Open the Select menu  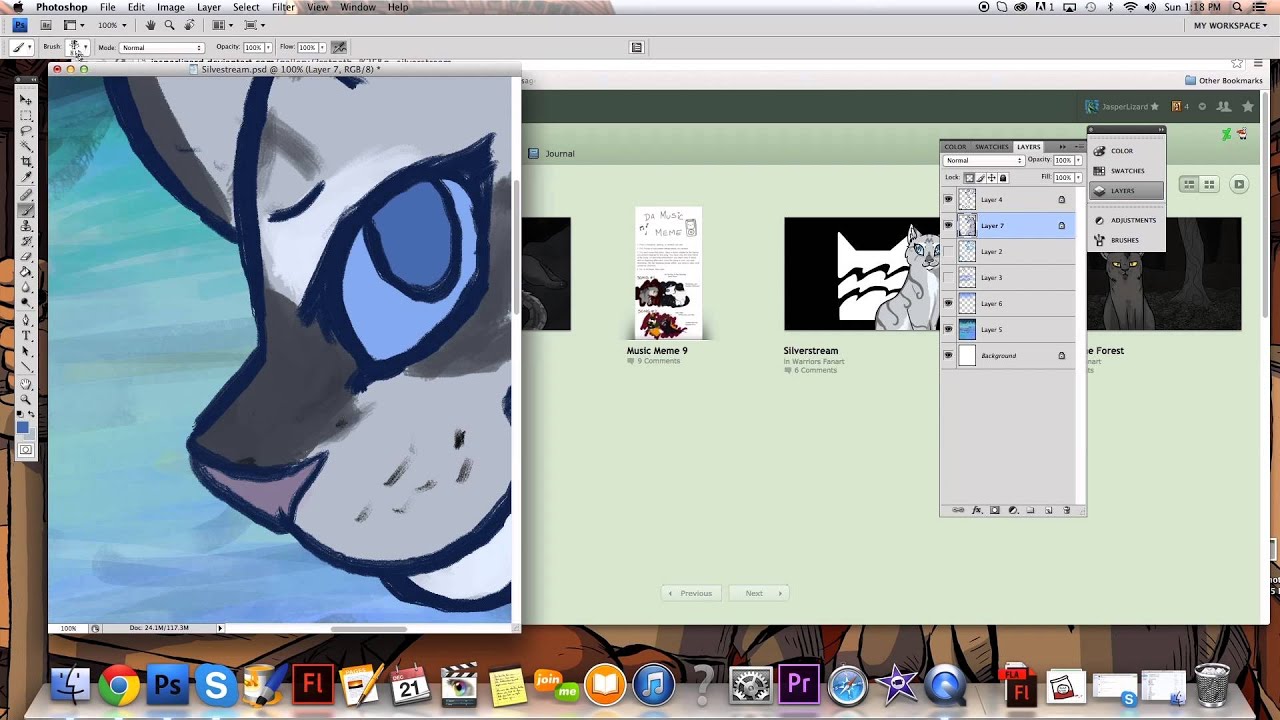246,7
